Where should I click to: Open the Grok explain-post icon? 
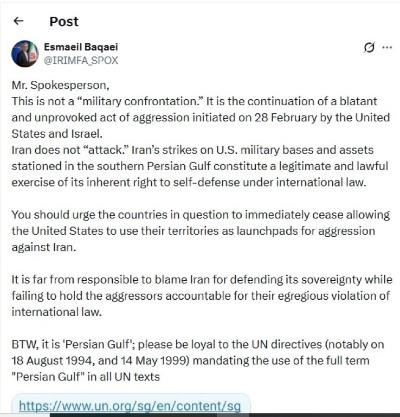369,47
